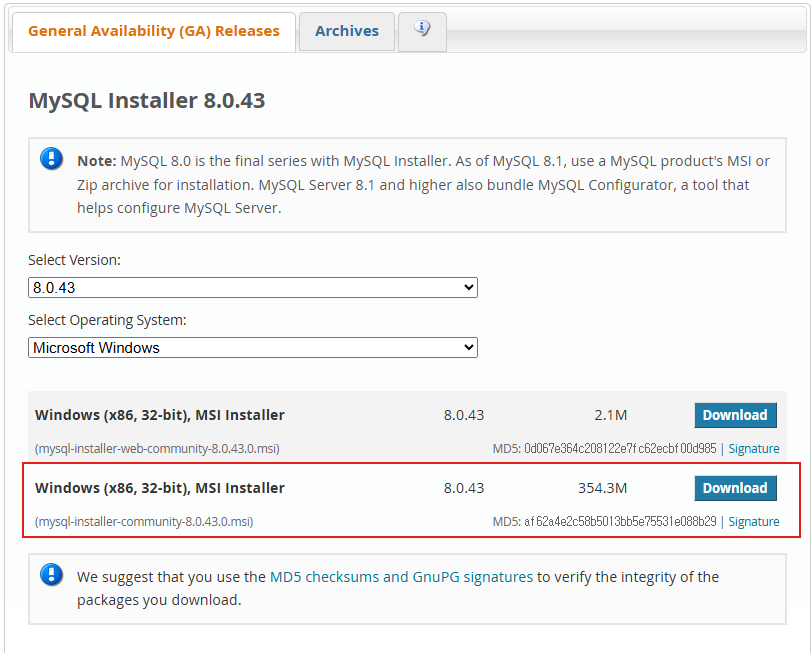Image resolution: width=811 pixels, height=653 pixels.
Task: Follow the MD5 checksums and GnuPG signatures link
Action: click(x=401, y=577)
